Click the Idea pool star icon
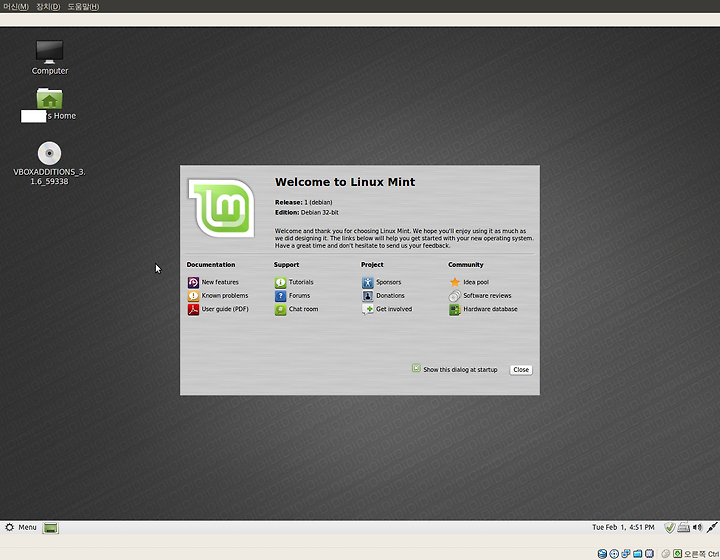Screen dimensions: 720x560 (x=455, y=282)
